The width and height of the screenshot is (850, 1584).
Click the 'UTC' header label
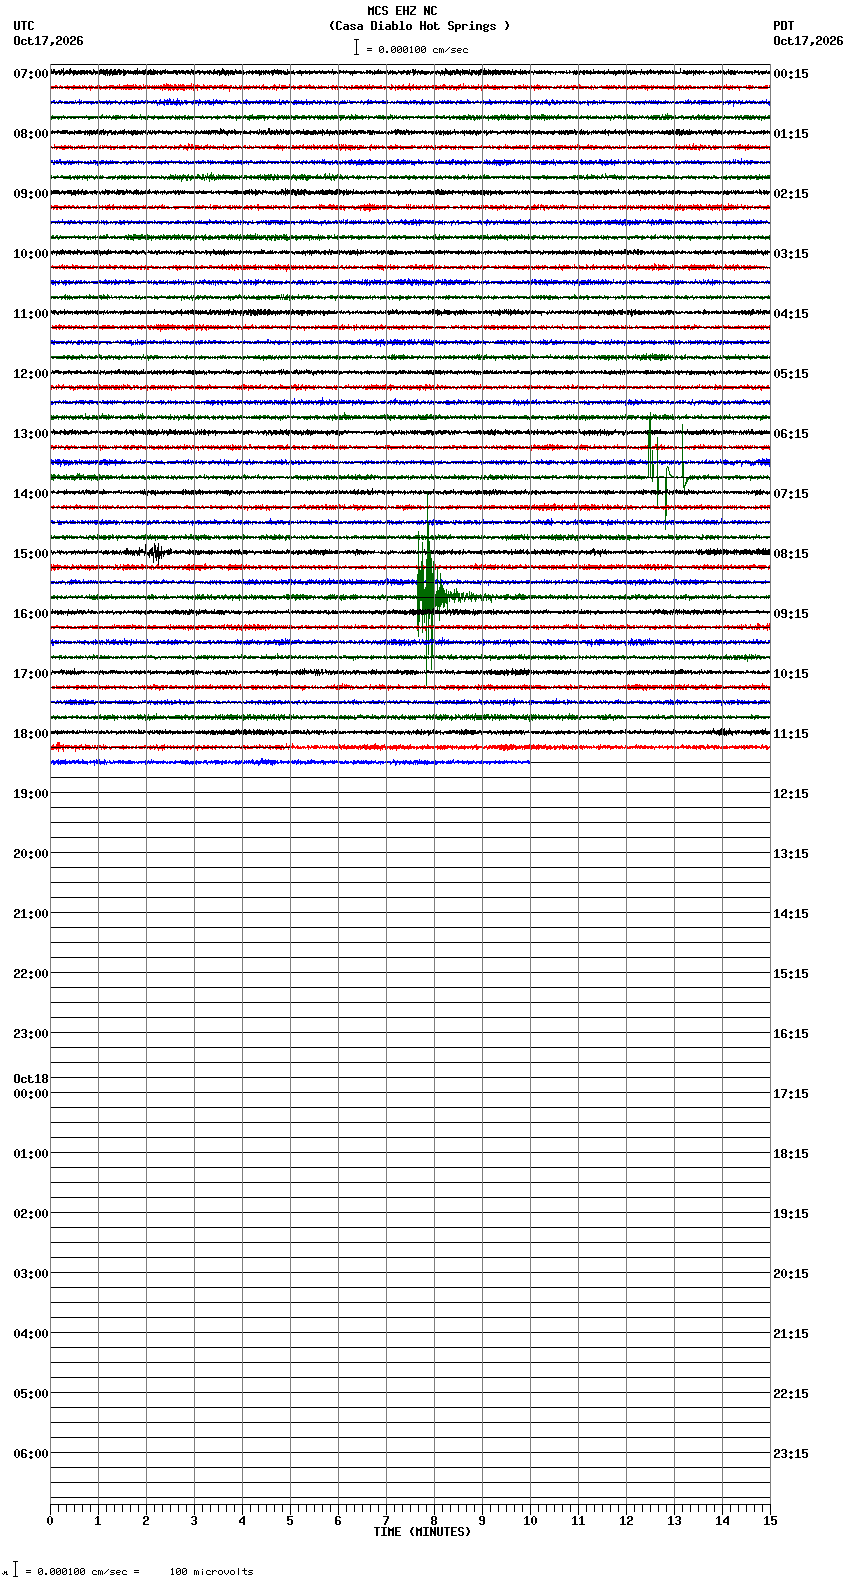click(x=24, y=26)
